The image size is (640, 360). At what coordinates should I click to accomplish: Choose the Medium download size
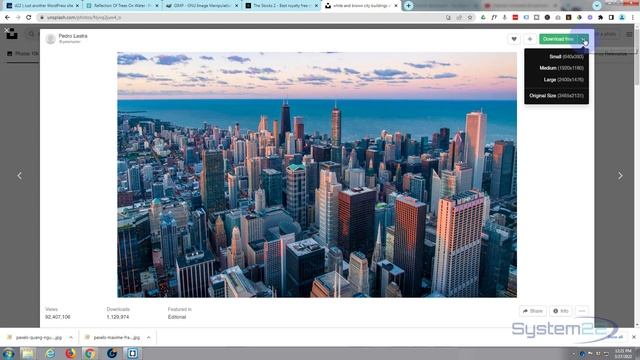coord(561,68)
